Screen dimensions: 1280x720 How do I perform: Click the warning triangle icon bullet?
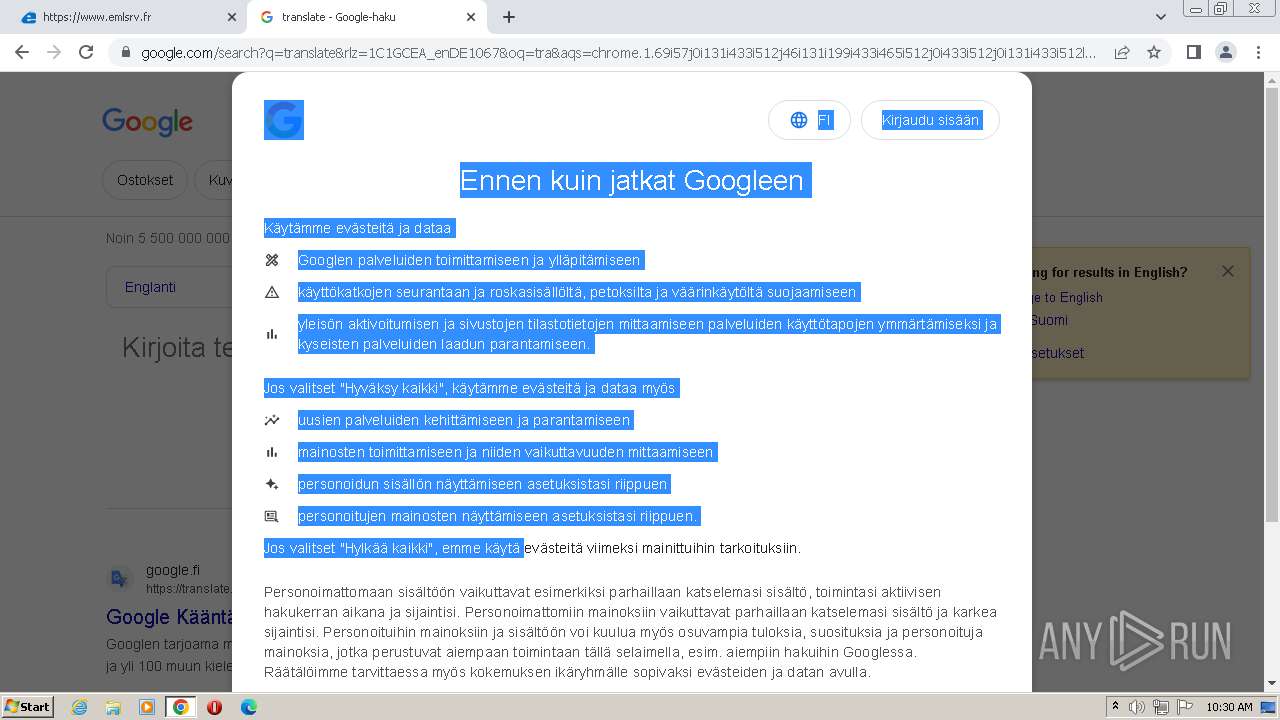272,292
